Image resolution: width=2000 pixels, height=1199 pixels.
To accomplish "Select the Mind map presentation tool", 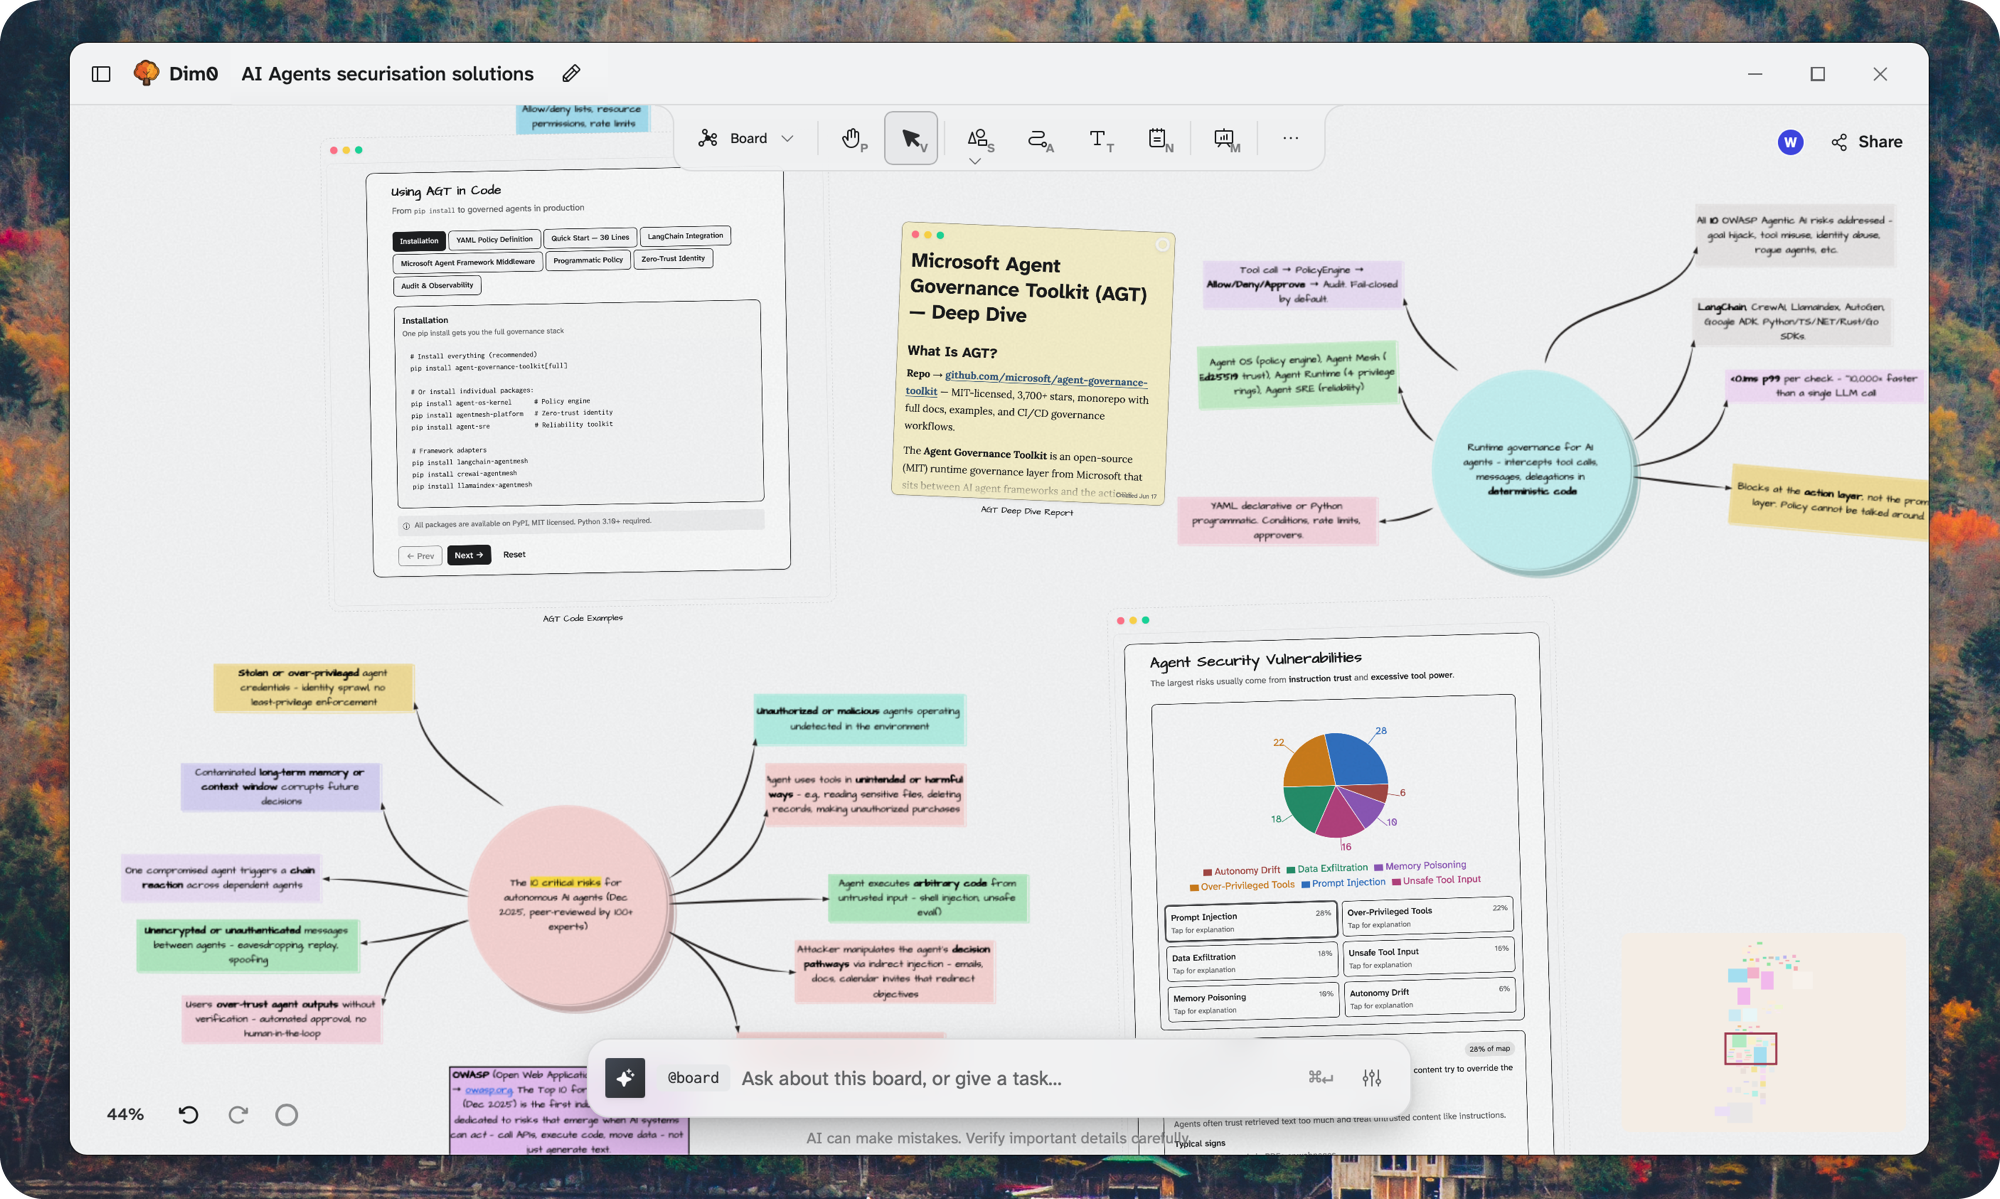I will (1226, 138).
